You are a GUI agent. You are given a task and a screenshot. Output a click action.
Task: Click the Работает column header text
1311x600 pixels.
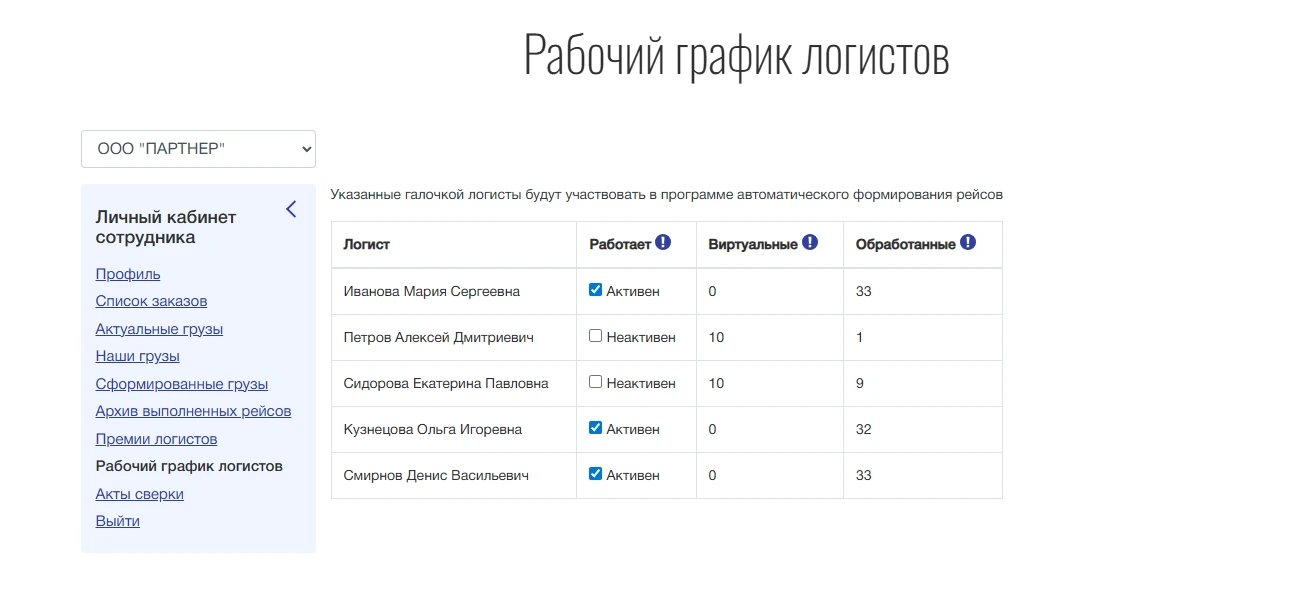tap(620, 244)
